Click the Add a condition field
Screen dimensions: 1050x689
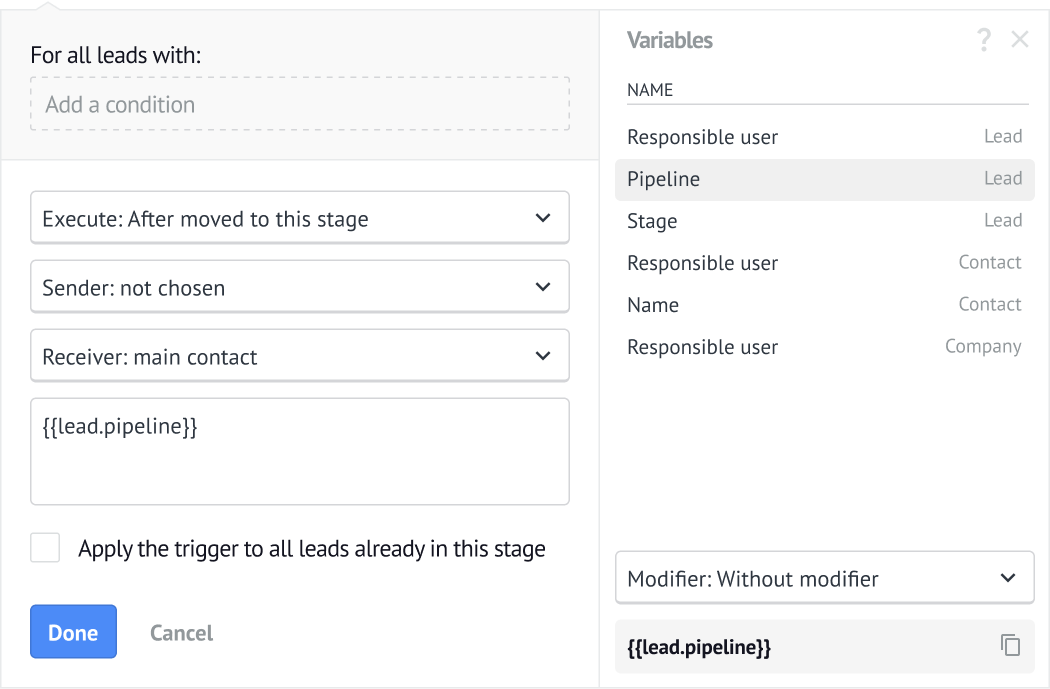pos(300,104)
